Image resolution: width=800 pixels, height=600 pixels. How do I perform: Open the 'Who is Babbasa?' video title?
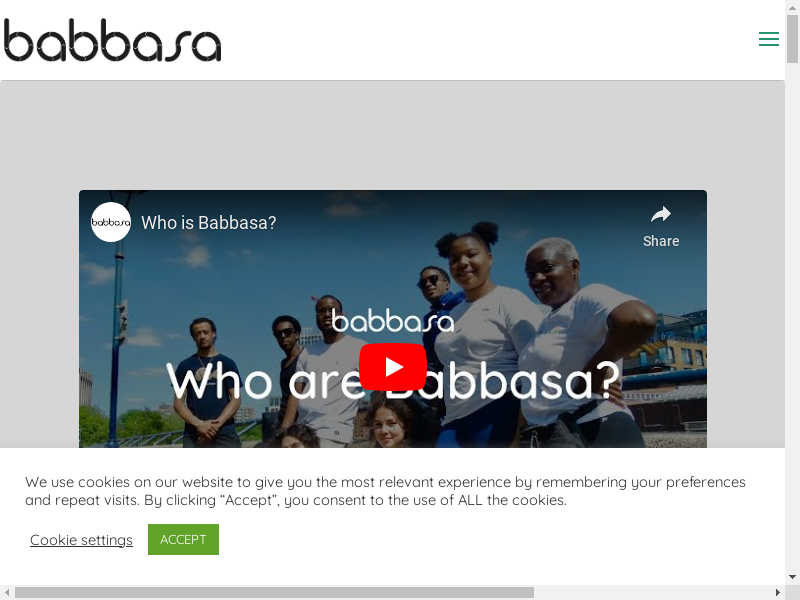[x=209, y=222]
